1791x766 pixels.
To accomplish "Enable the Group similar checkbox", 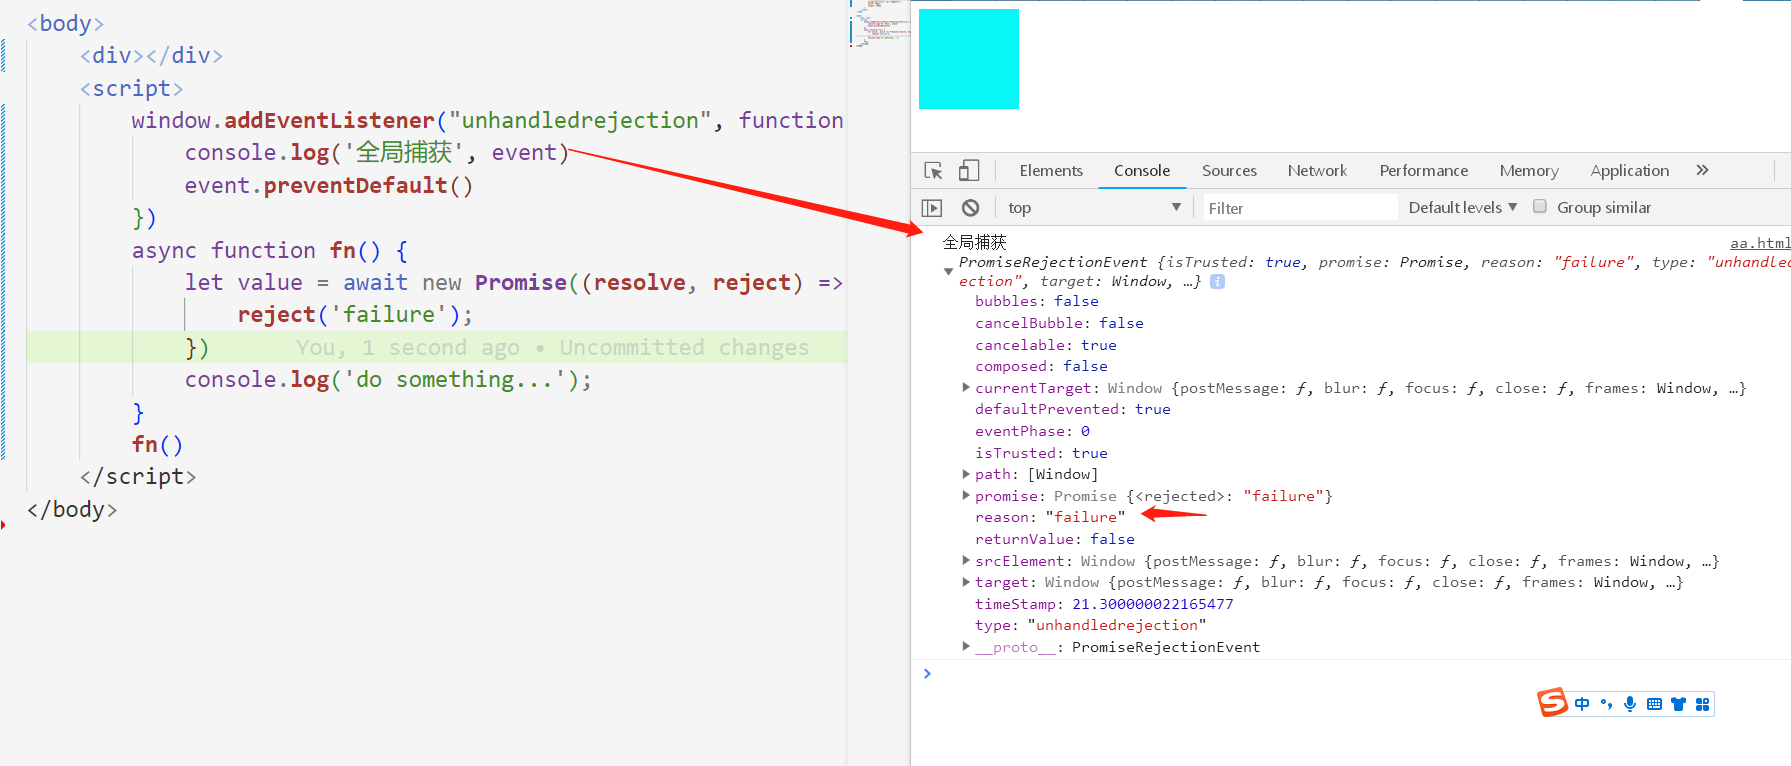I will [1540, 207].
